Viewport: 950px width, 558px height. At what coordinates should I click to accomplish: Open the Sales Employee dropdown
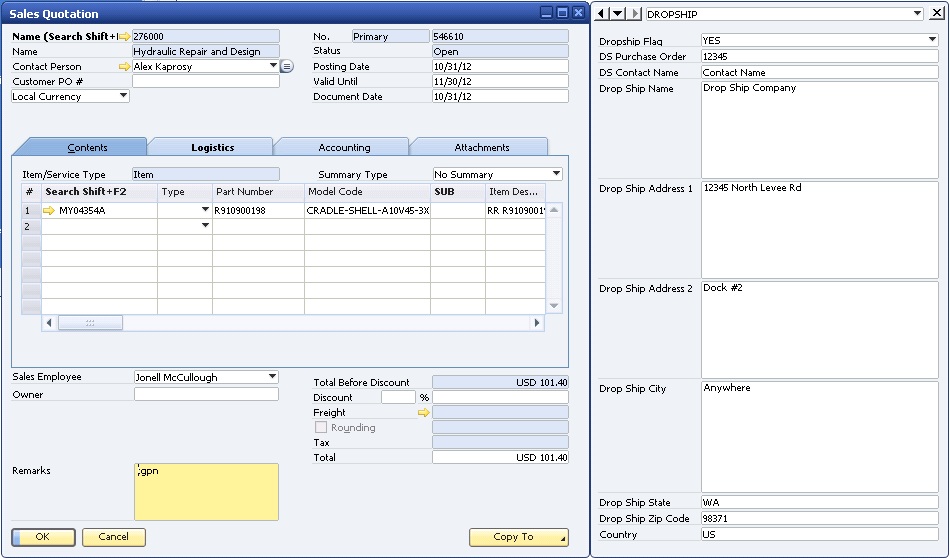(x=272, y=377)
